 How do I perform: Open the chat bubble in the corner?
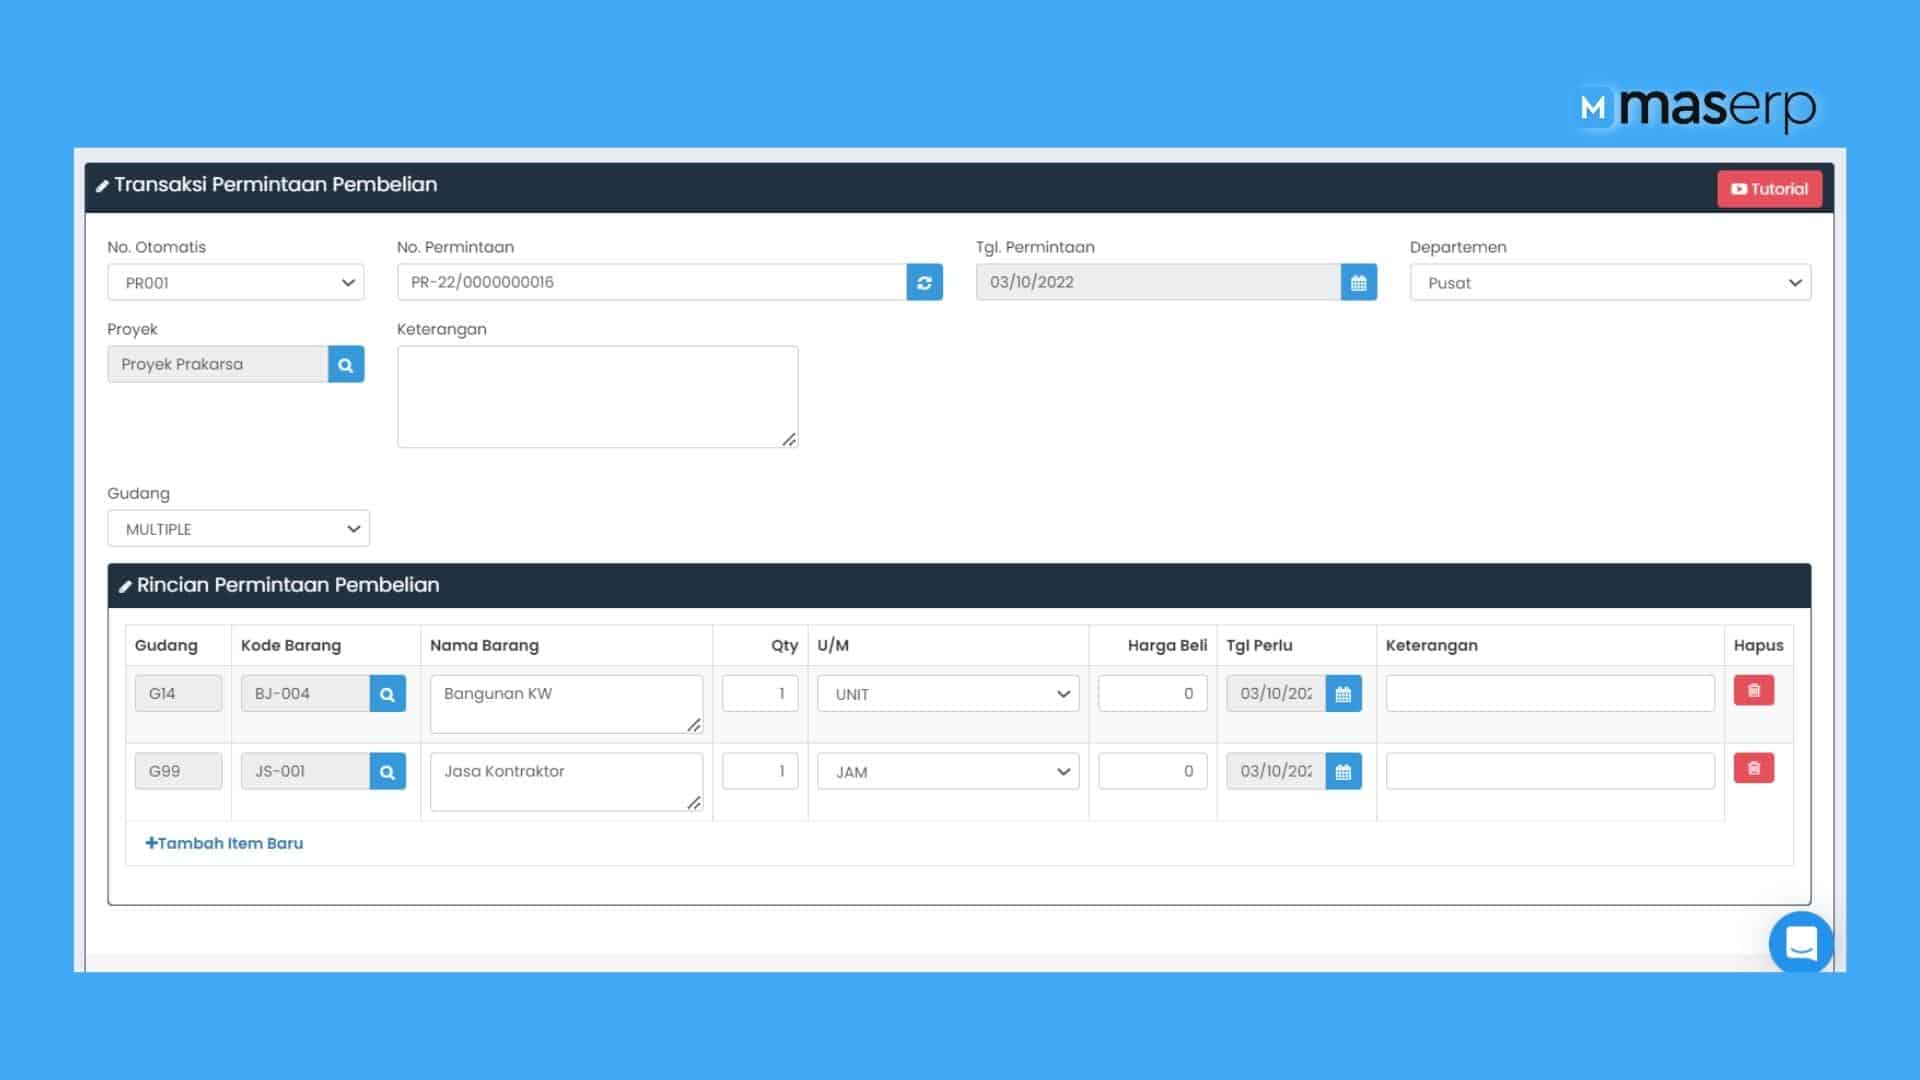point(1800,943)
